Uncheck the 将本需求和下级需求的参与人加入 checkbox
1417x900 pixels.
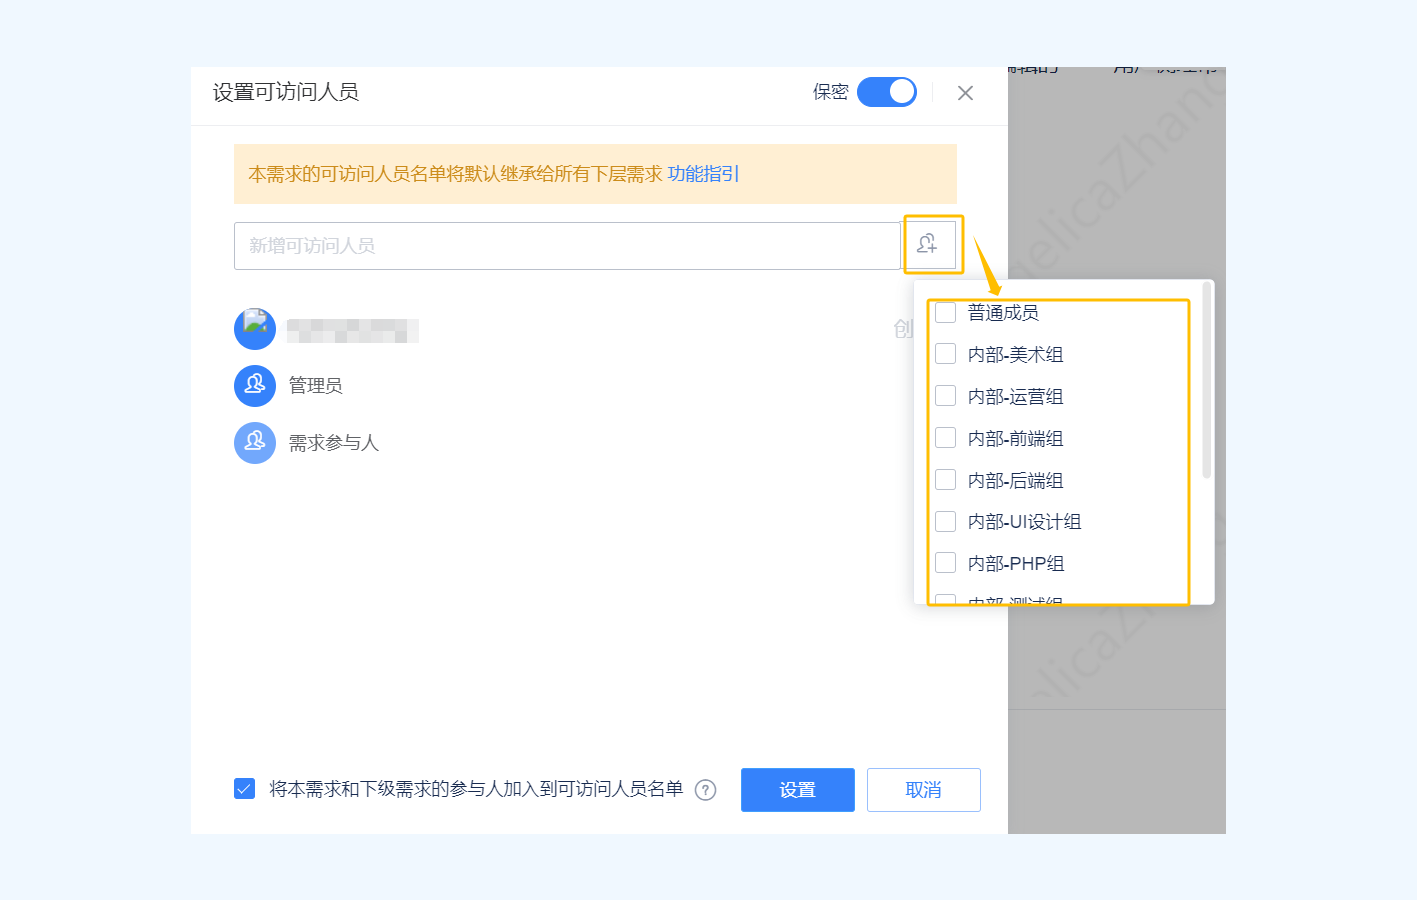click(x=244, y=789)
